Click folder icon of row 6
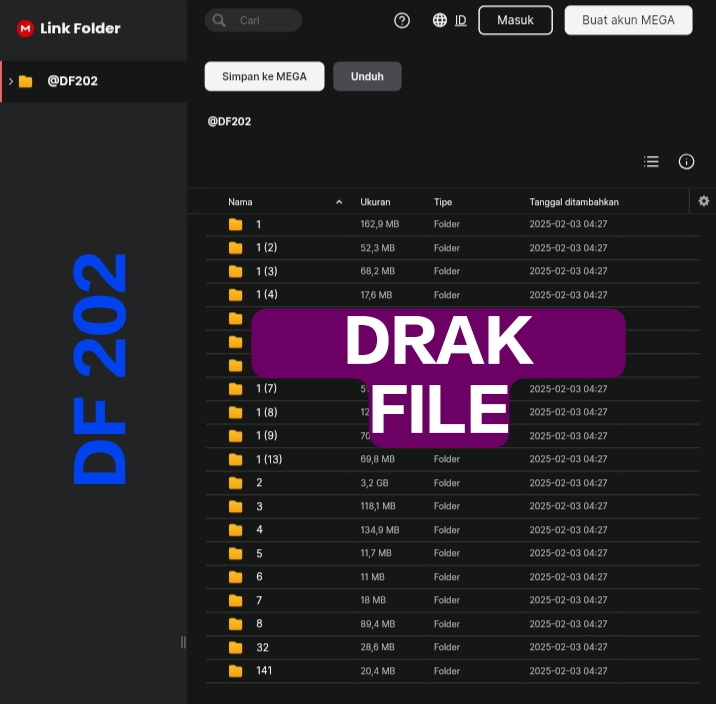Screen dimensions: 716x704 [236, 577]
